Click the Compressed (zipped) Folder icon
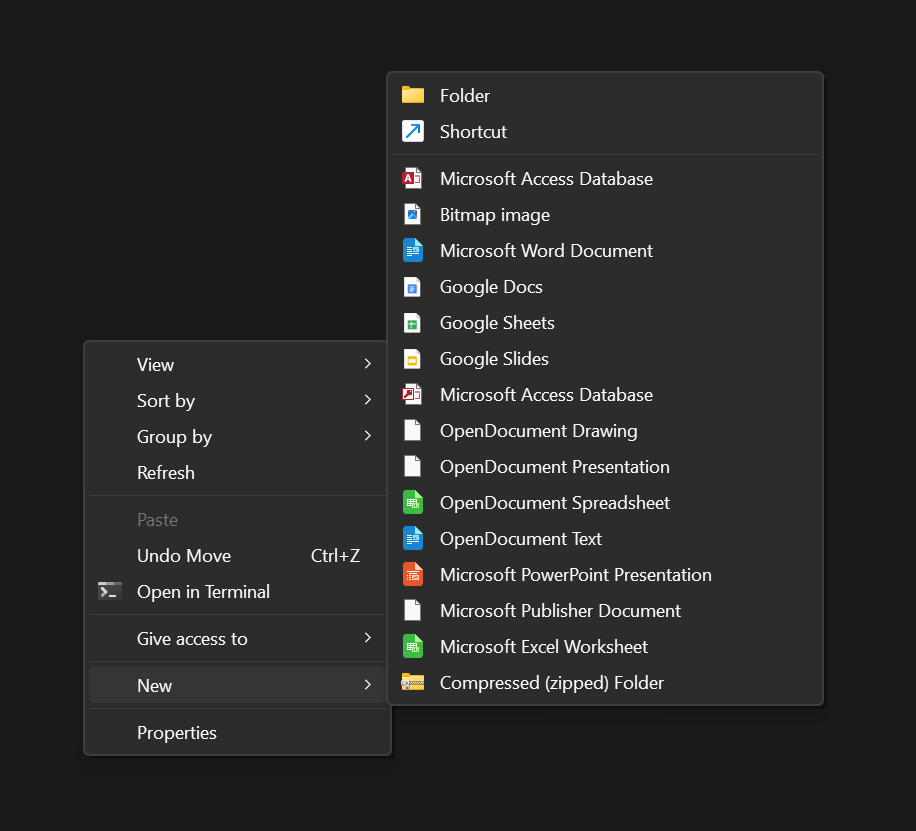The width and height of the screenshot is (916, 831). tap(413, 683)
